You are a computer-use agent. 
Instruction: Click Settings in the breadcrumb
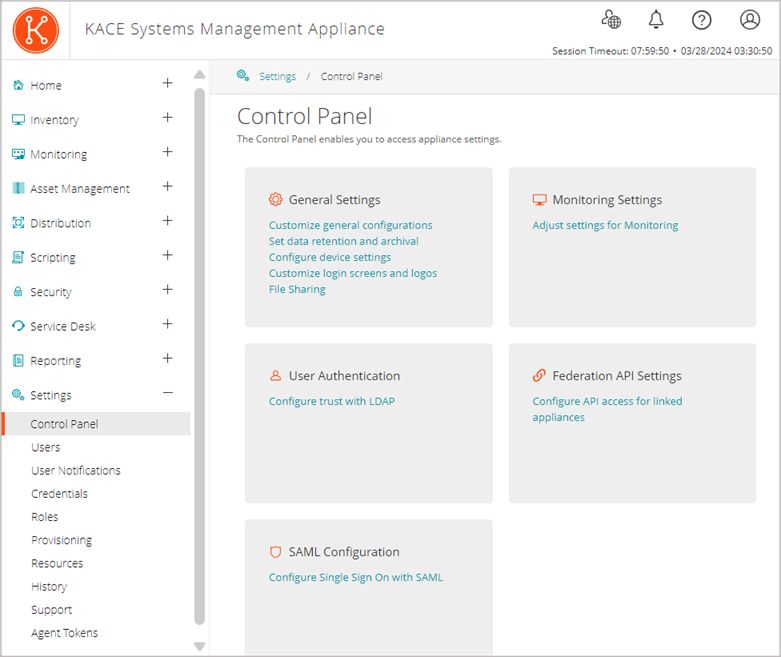[x=277, y=76]
